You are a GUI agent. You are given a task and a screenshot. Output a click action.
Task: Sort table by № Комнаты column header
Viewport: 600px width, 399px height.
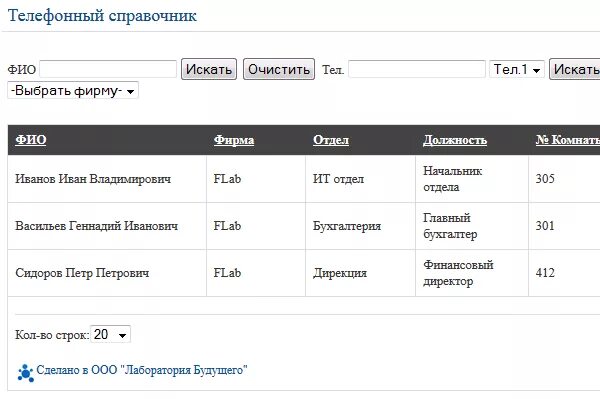568,140
